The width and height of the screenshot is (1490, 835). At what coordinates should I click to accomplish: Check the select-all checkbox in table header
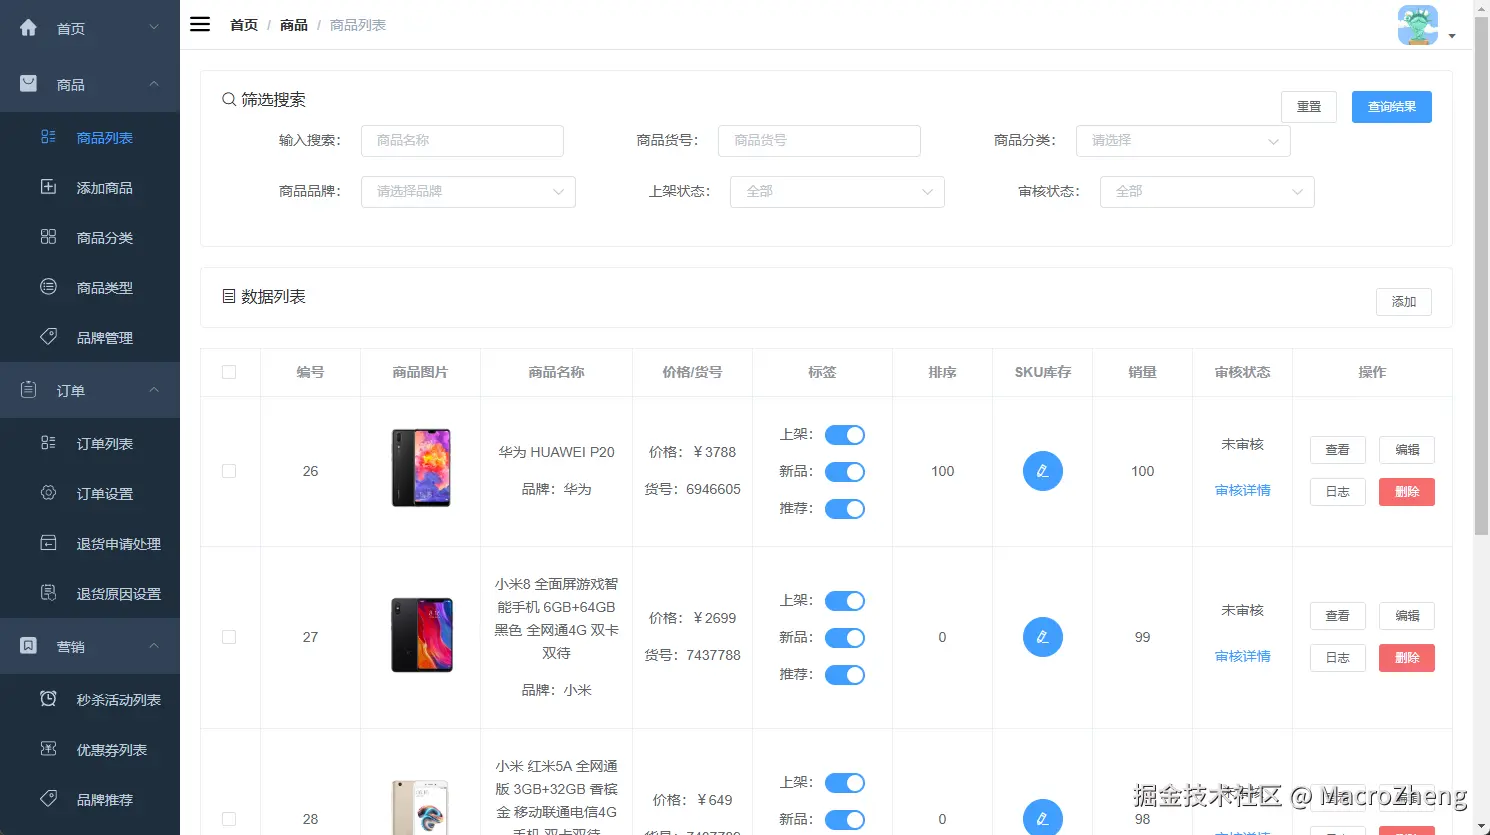[x=229, y=372]
